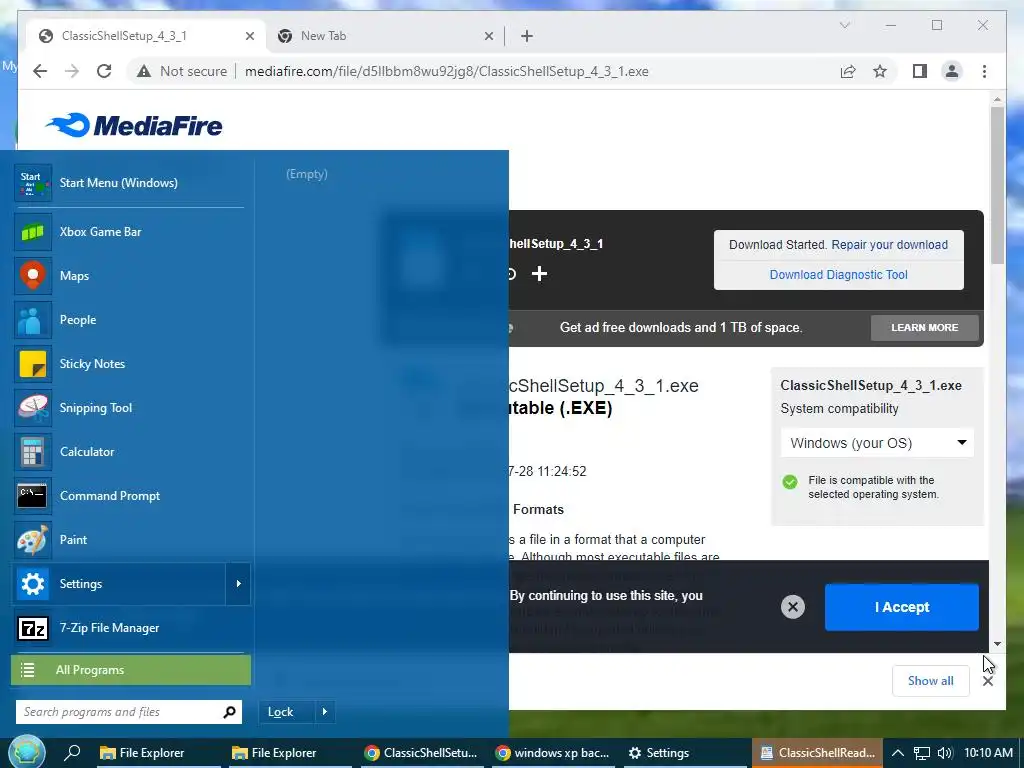Viewport: 1024px width, 768px height.
Task: Expand the Settings submenu arrow
Action: [x=238, y=584]
